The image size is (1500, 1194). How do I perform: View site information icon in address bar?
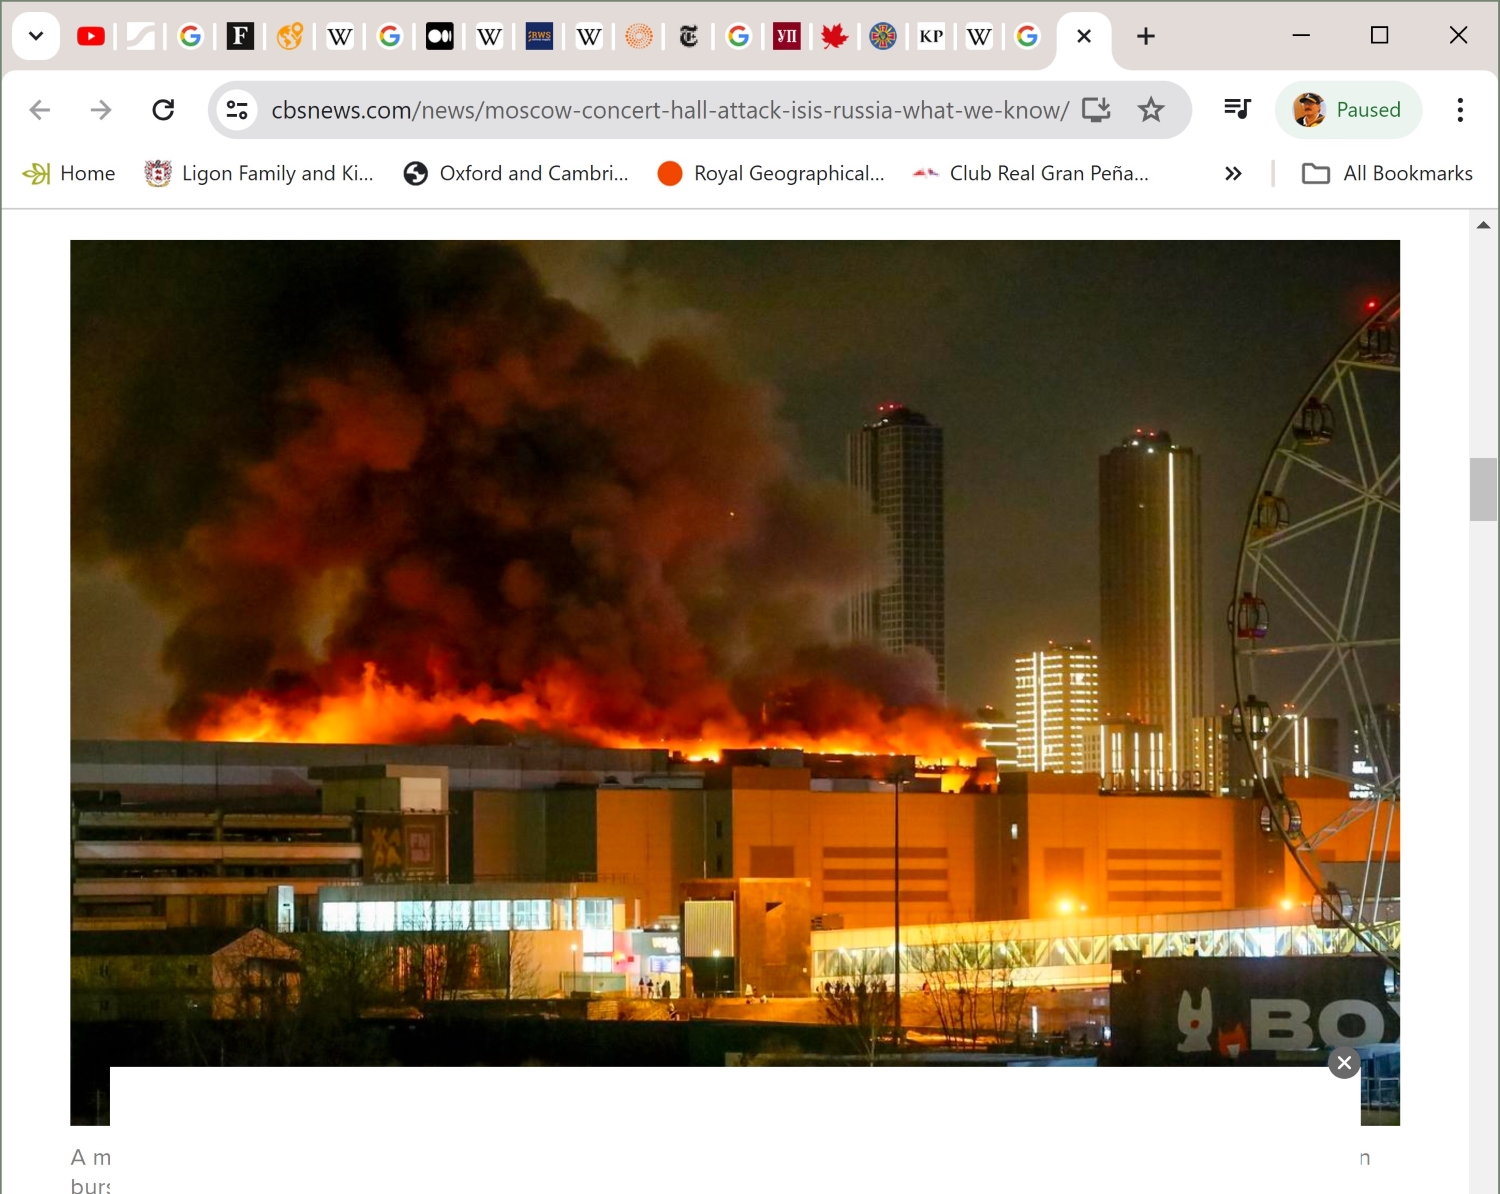[237, 110]
